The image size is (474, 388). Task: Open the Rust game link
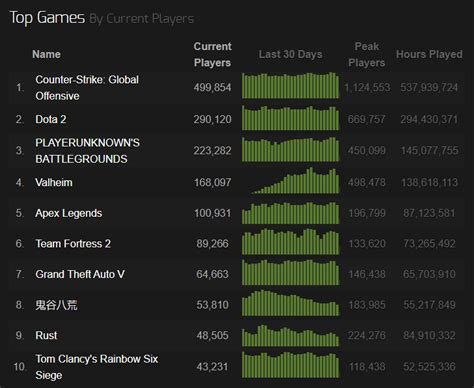pyautogui.click(x=46, y=335)
